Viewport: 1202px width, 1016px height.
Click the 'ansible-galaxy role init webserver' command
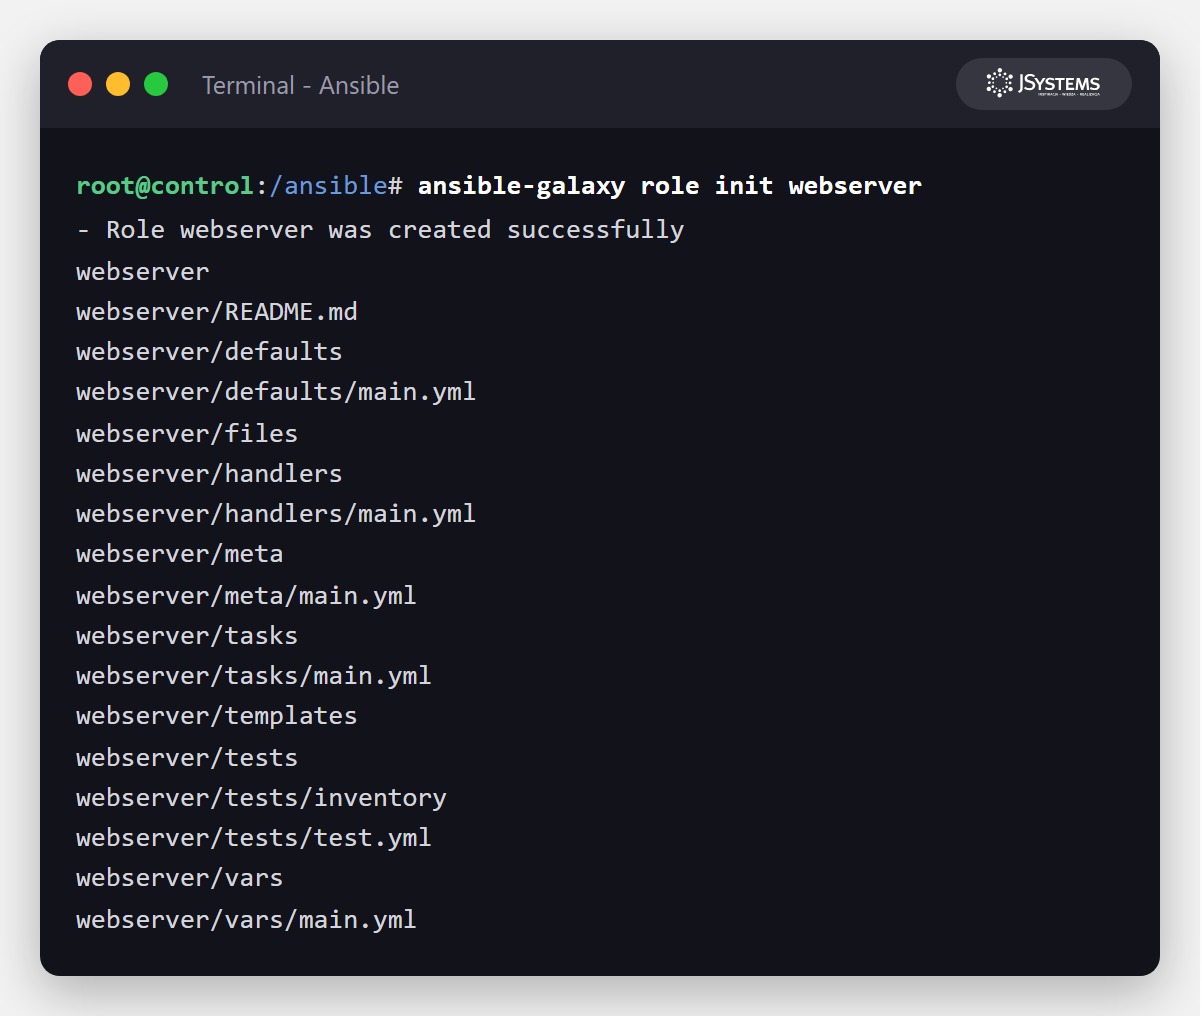click(x=669, y=186)
